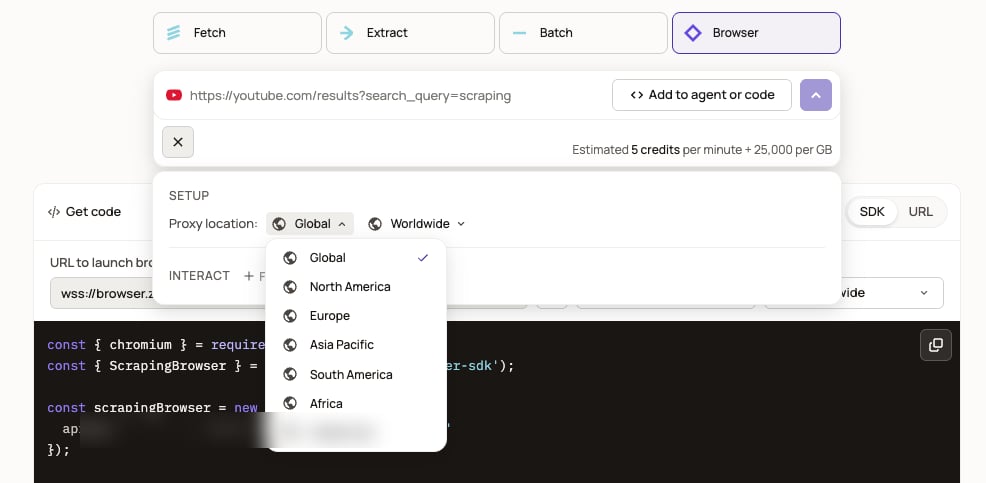This screenshot has width=986, height=483.
Task: Copy code with the copy icon button
Action: coord(936,345)
